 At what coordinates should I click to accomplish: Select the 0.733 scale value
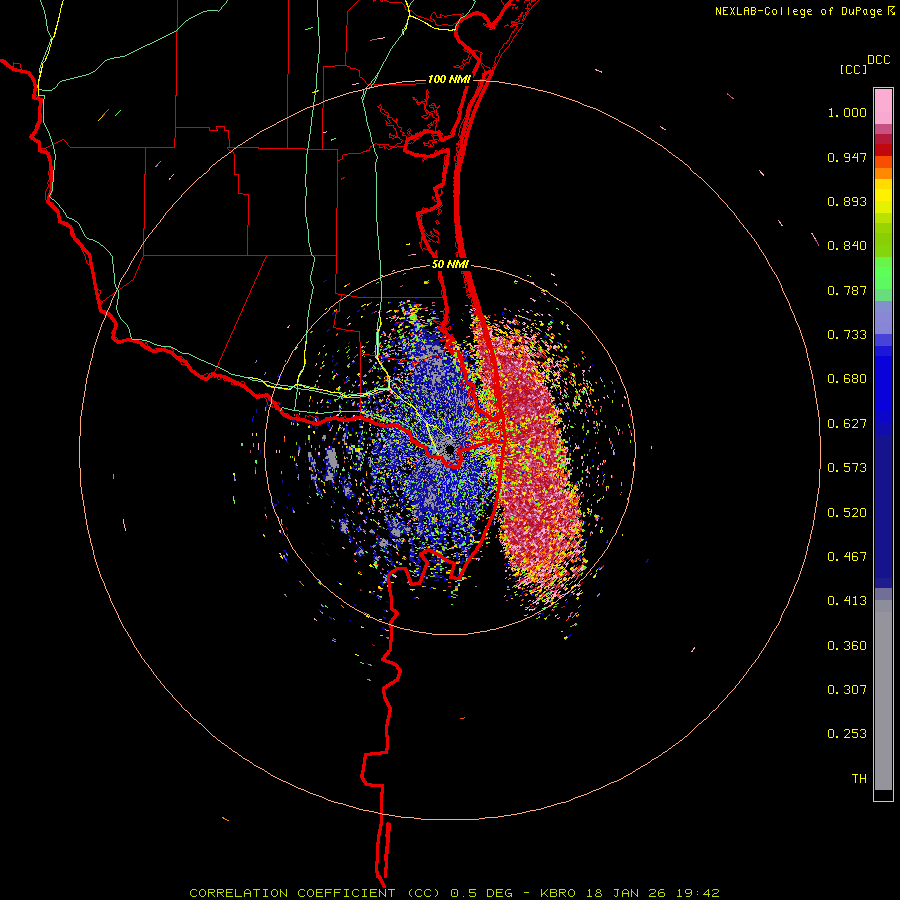[x=847, y=335]
